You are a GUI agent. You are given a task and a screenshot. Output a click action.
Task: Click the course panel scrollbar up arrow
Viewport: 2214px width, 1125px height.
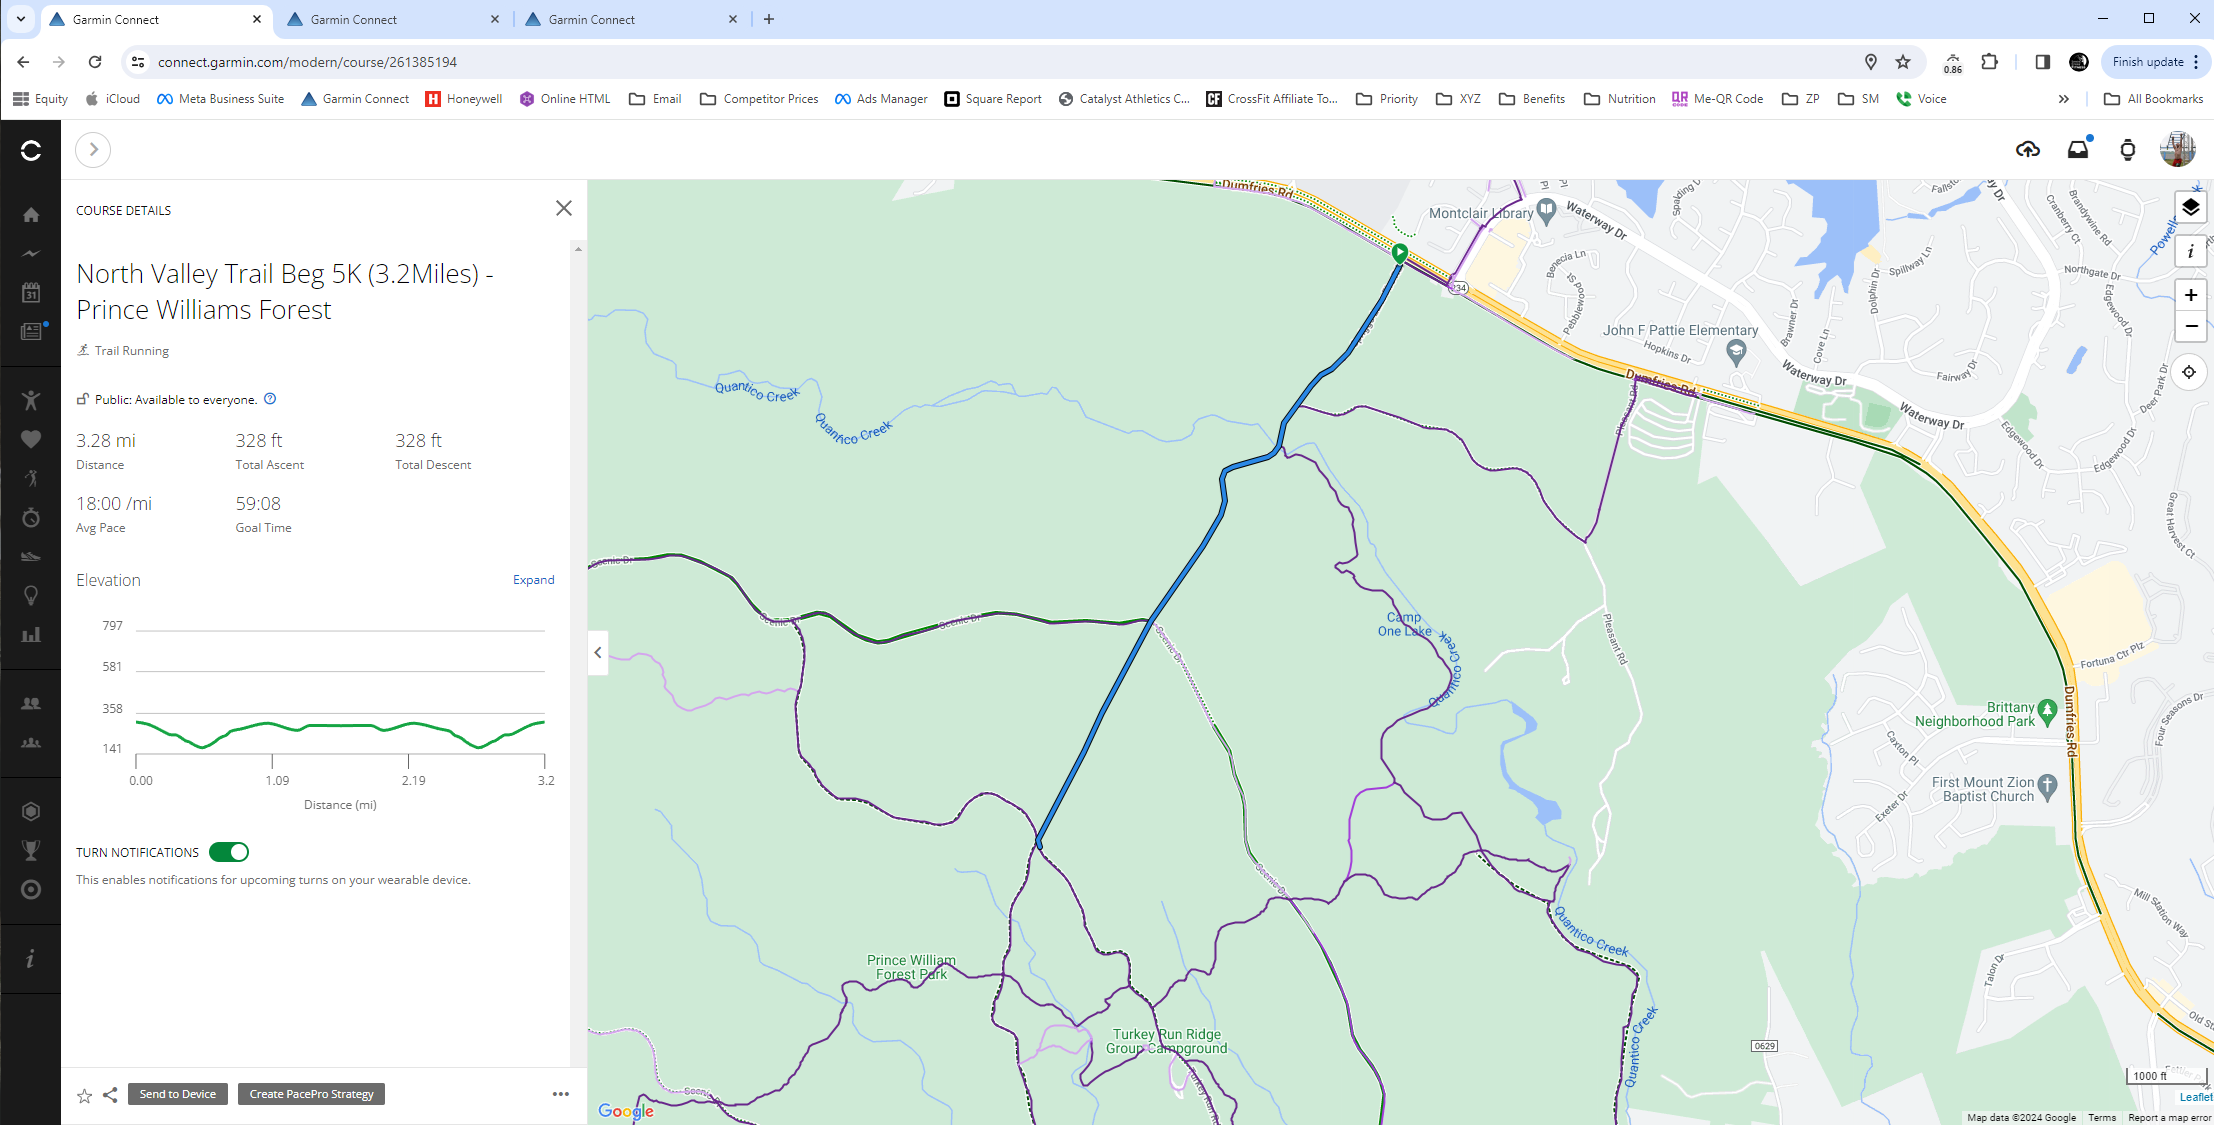[578, 248]
